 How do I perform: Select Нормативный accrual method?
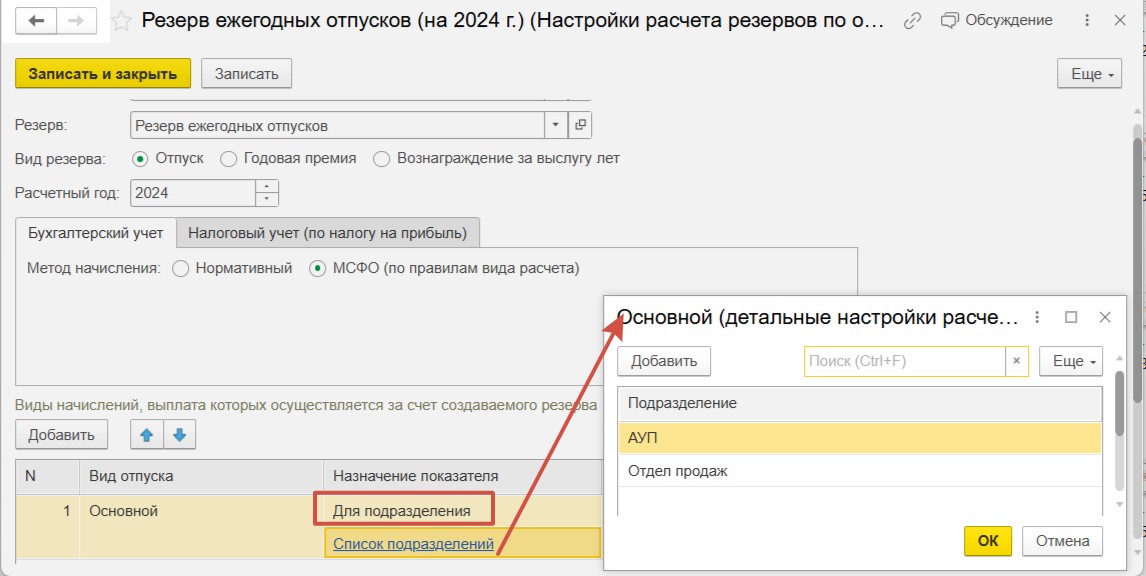(x=180, y=268)
